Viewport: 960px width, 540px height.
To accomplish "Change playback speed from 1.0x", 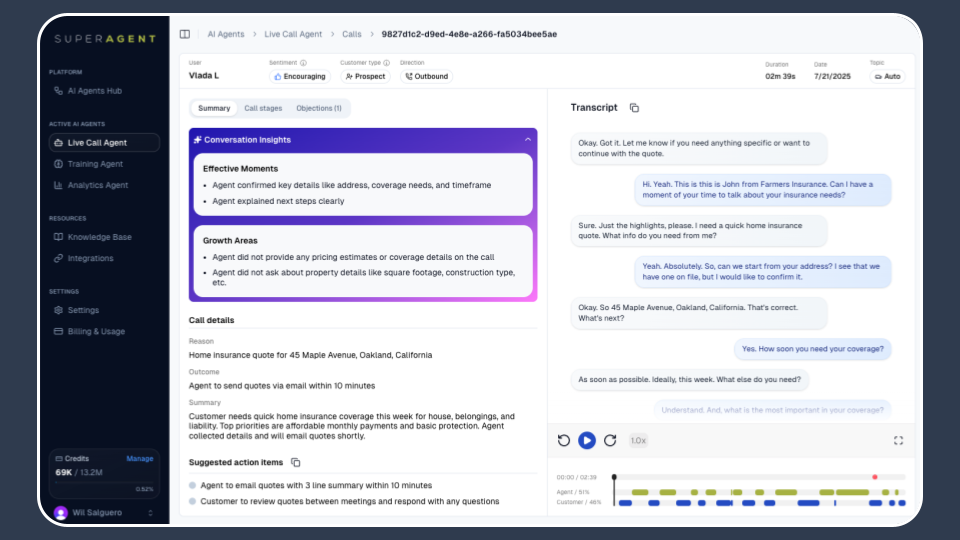I will 638,440.
